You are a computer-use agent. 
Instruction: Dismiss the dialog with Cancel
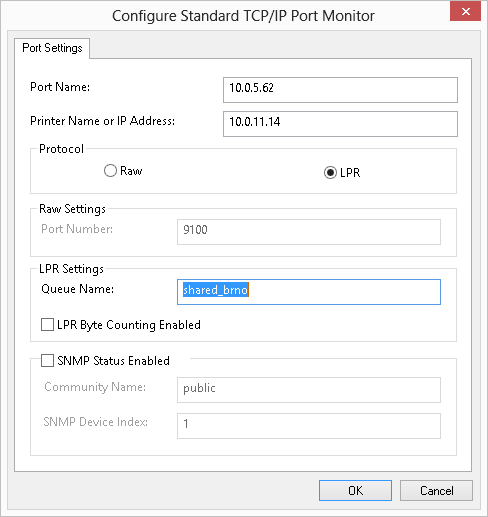(436, 490)
